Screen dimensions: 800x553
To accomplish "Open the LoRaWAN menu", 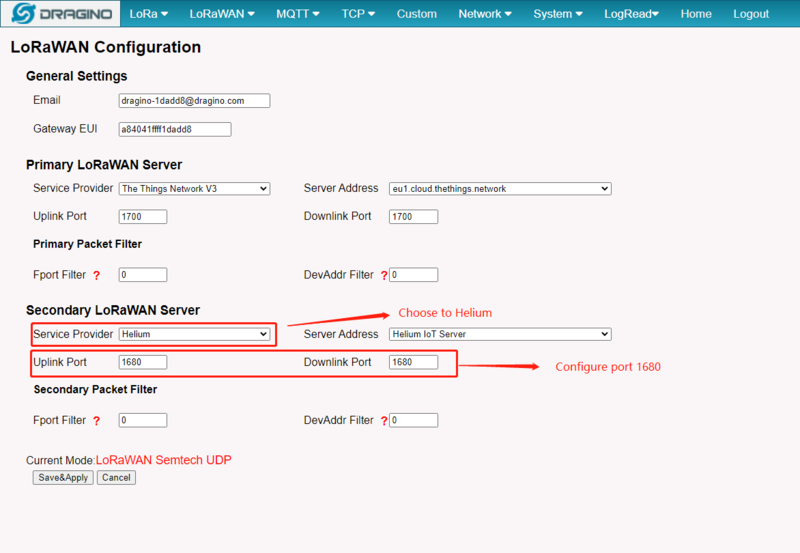I will click(222, 14).
